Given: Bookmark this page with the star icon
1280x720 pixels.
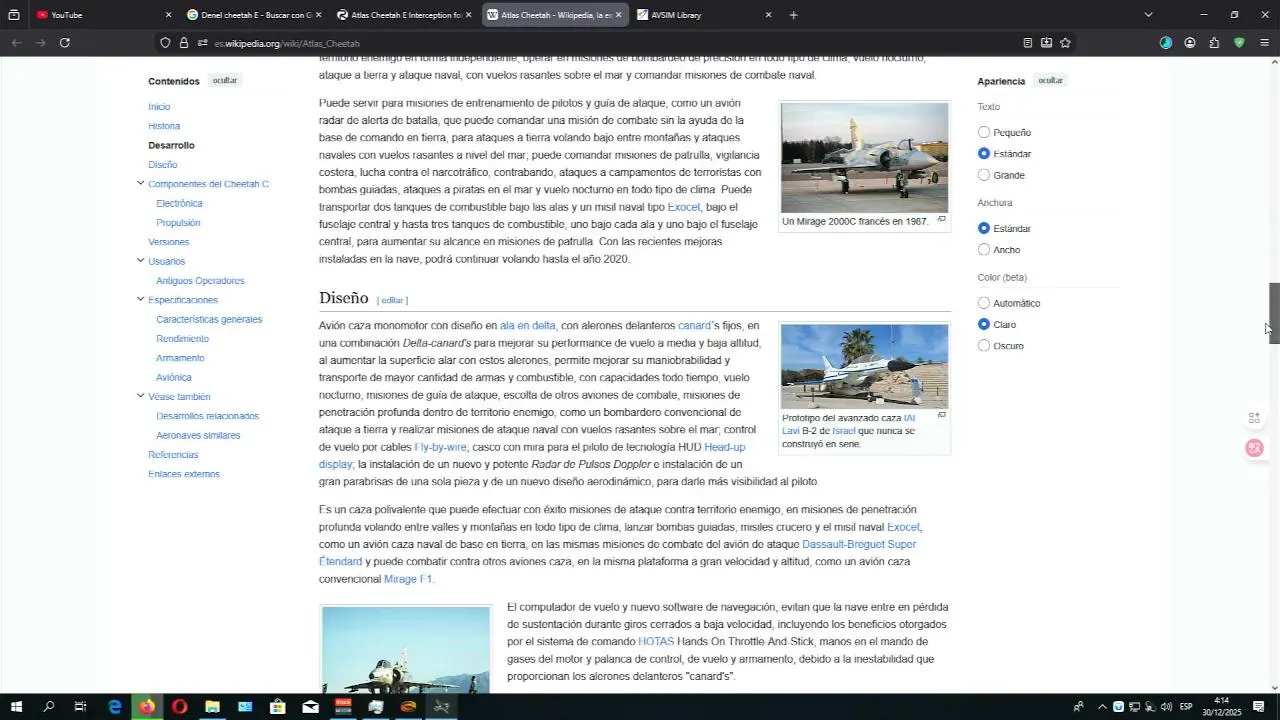Looking at the screenshot, I should (x=1065, y=43).
